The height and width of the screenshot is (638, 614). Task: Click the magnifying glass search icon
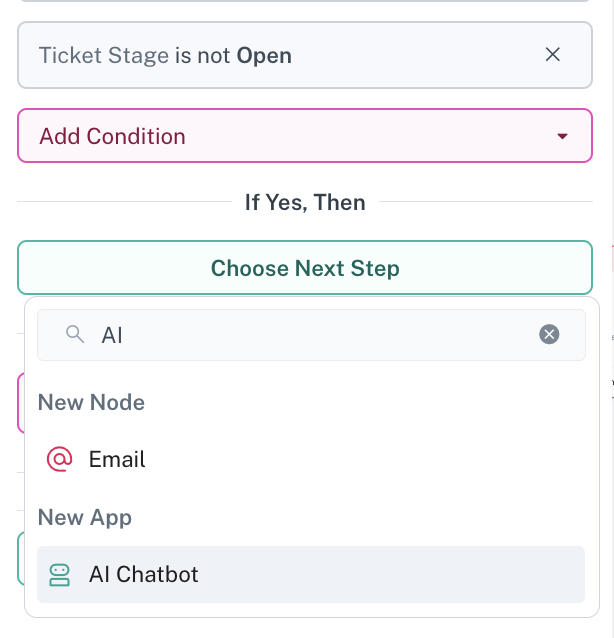pos(75,335)
